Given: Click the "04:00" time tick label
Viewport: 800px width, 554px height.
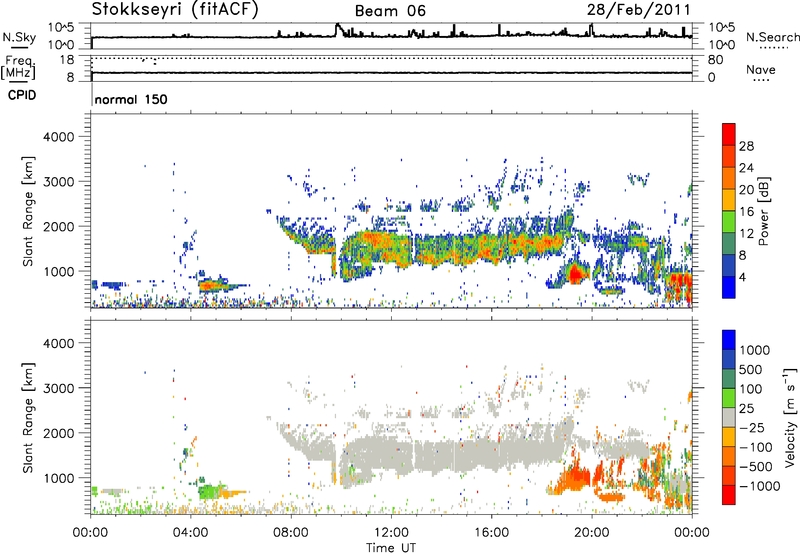Looking at the screenshot, I should [x=191, y=533].
